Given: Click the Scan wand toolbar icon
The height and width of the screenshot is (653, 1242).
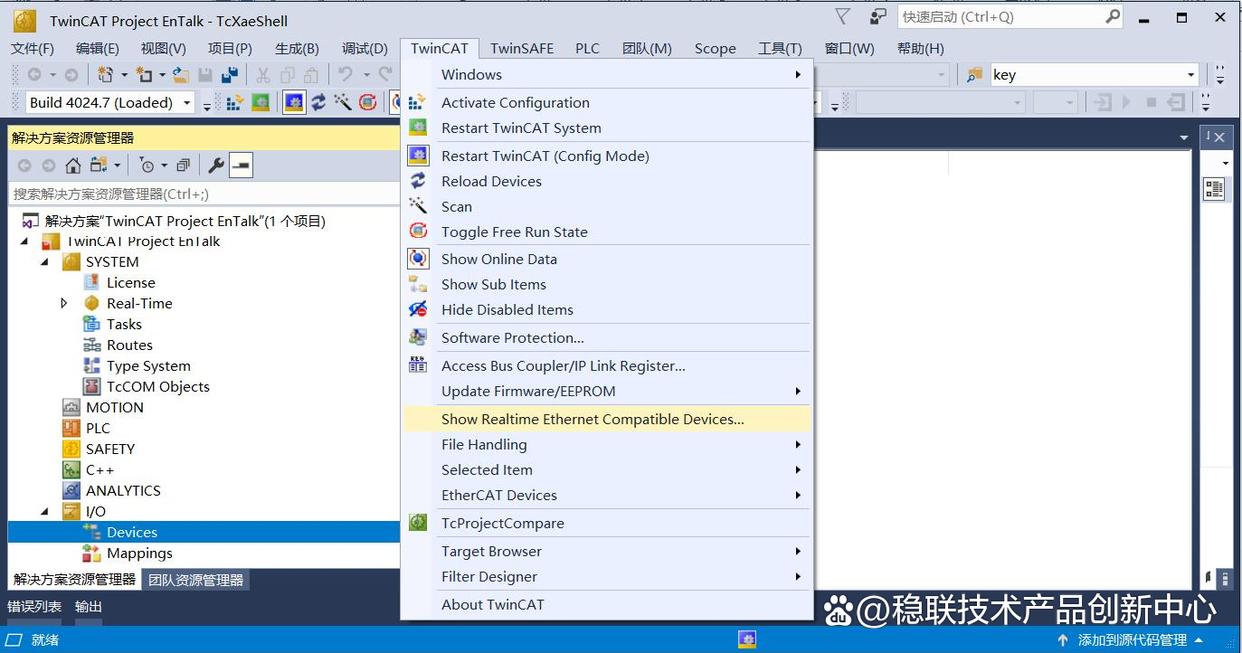Looking at the screenshot, I should [x=343, y=102].
